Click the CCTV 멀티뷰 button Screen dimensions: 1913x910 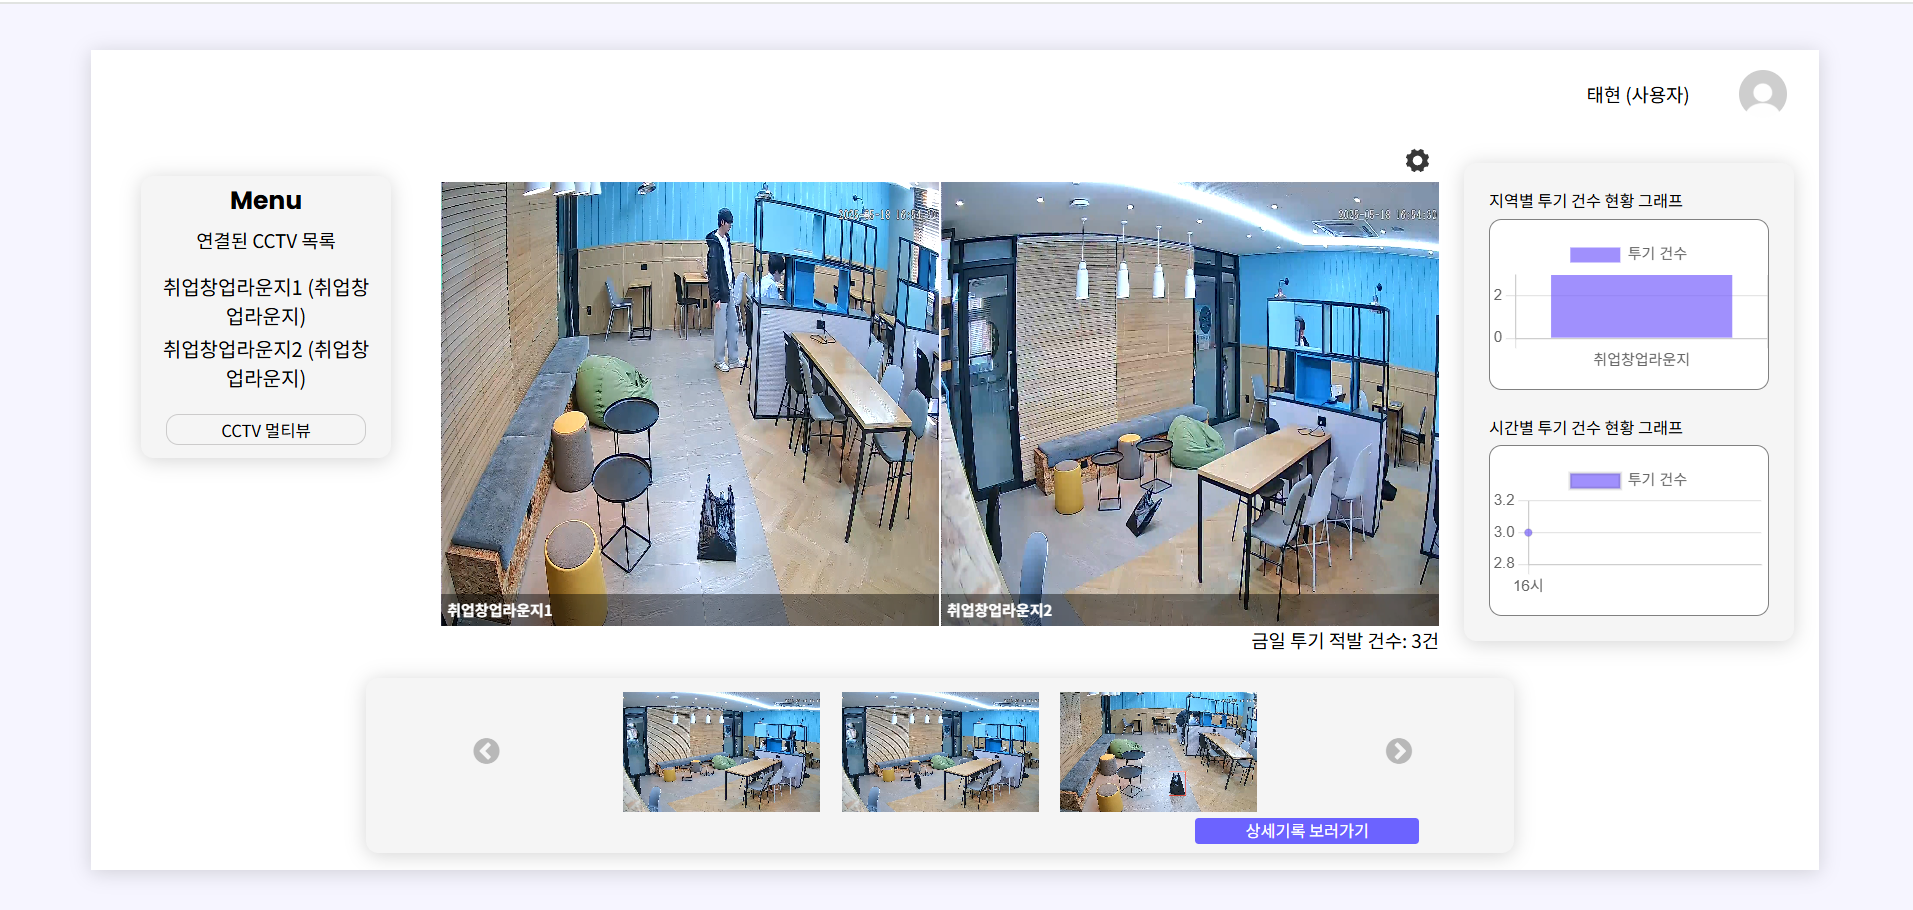266,430
